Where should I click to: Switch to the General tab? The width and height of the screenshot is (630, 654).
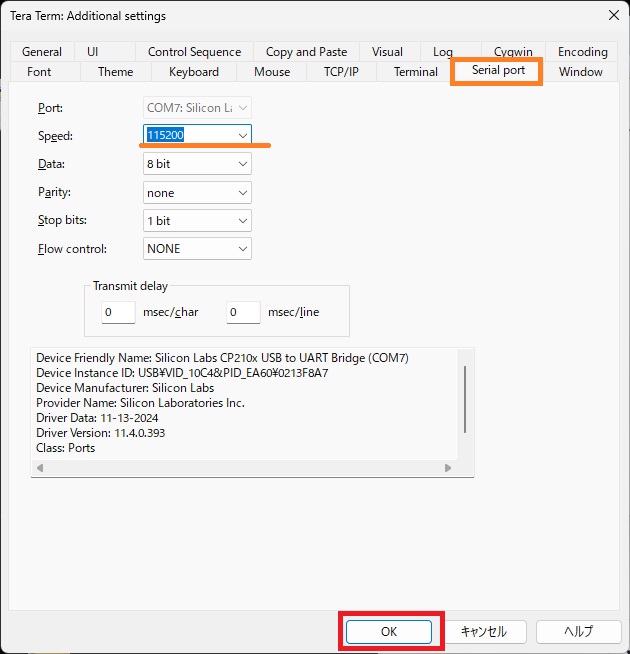point(42,52)
